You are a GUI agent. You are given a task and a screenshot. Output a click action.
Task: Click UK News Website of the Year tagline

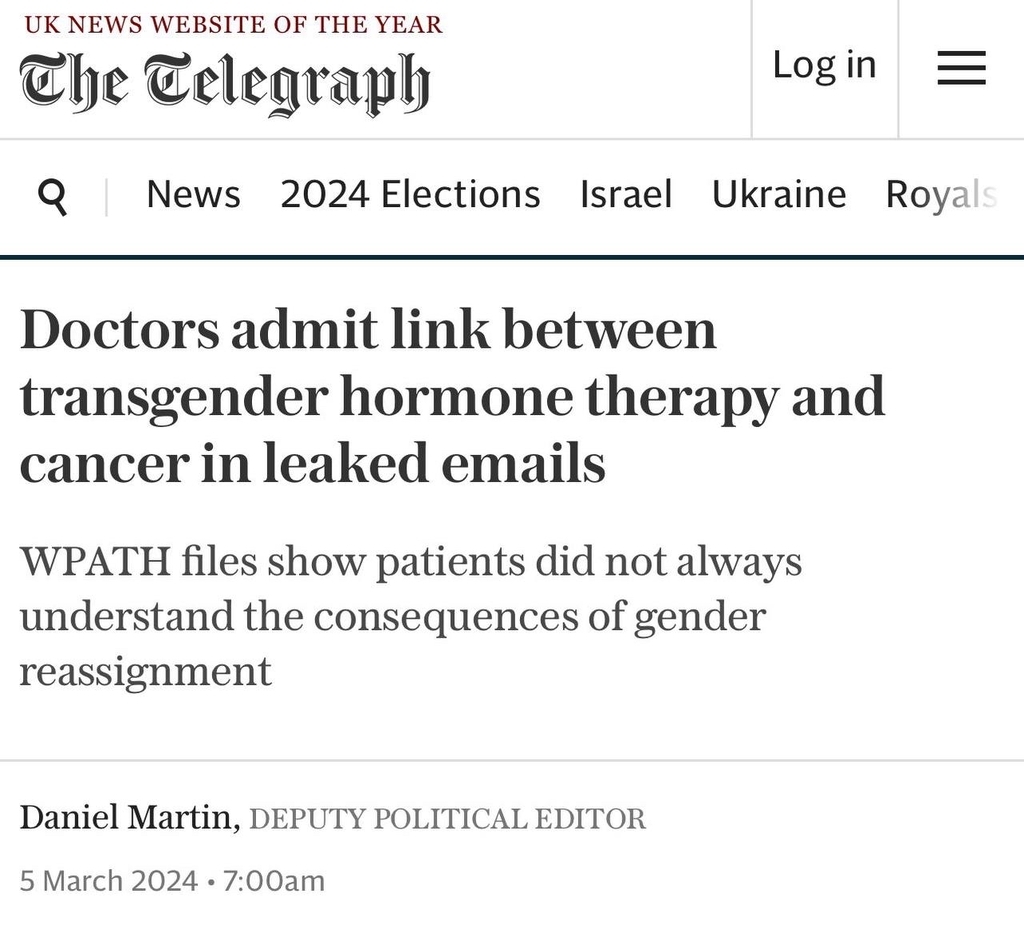[x=233, y=25]
